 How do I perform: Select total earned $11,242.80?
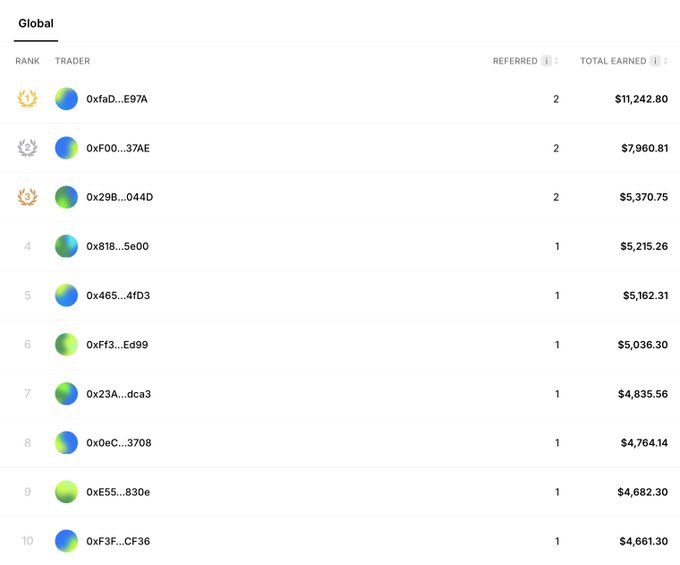click(641, 99)
